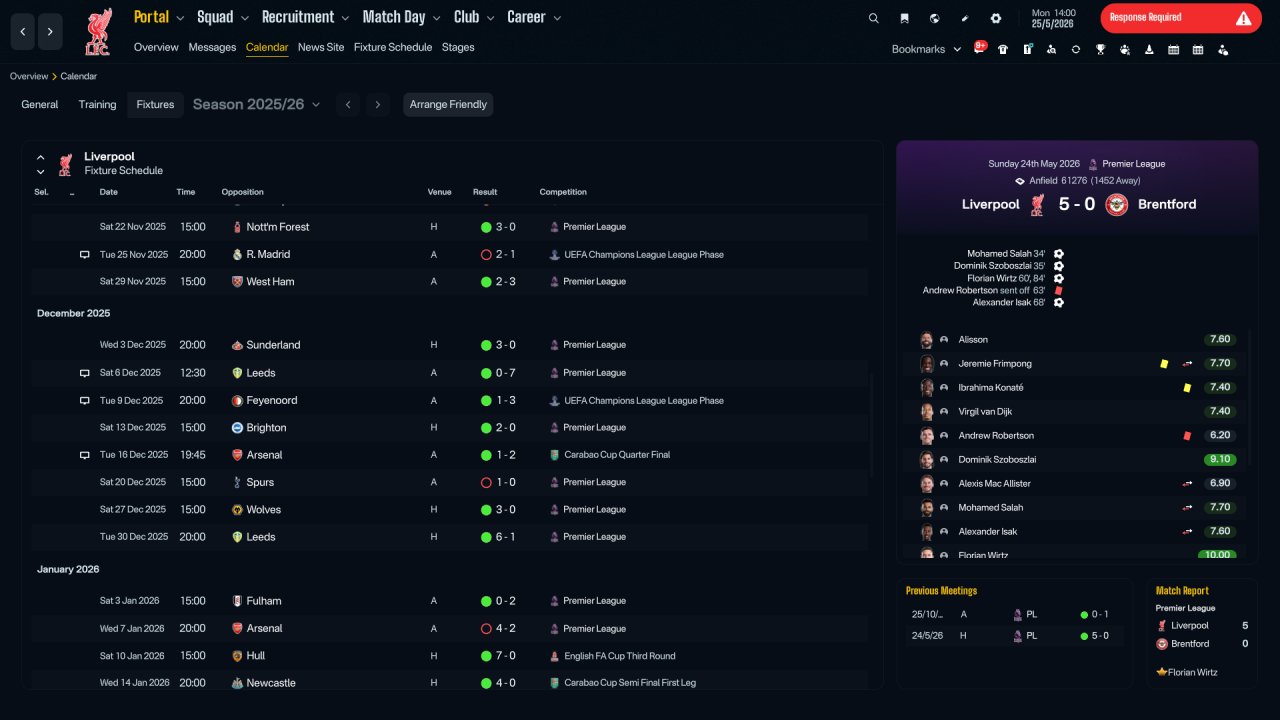Open the search magnifier icon
Screen dimensions: 1280x720
874,18
